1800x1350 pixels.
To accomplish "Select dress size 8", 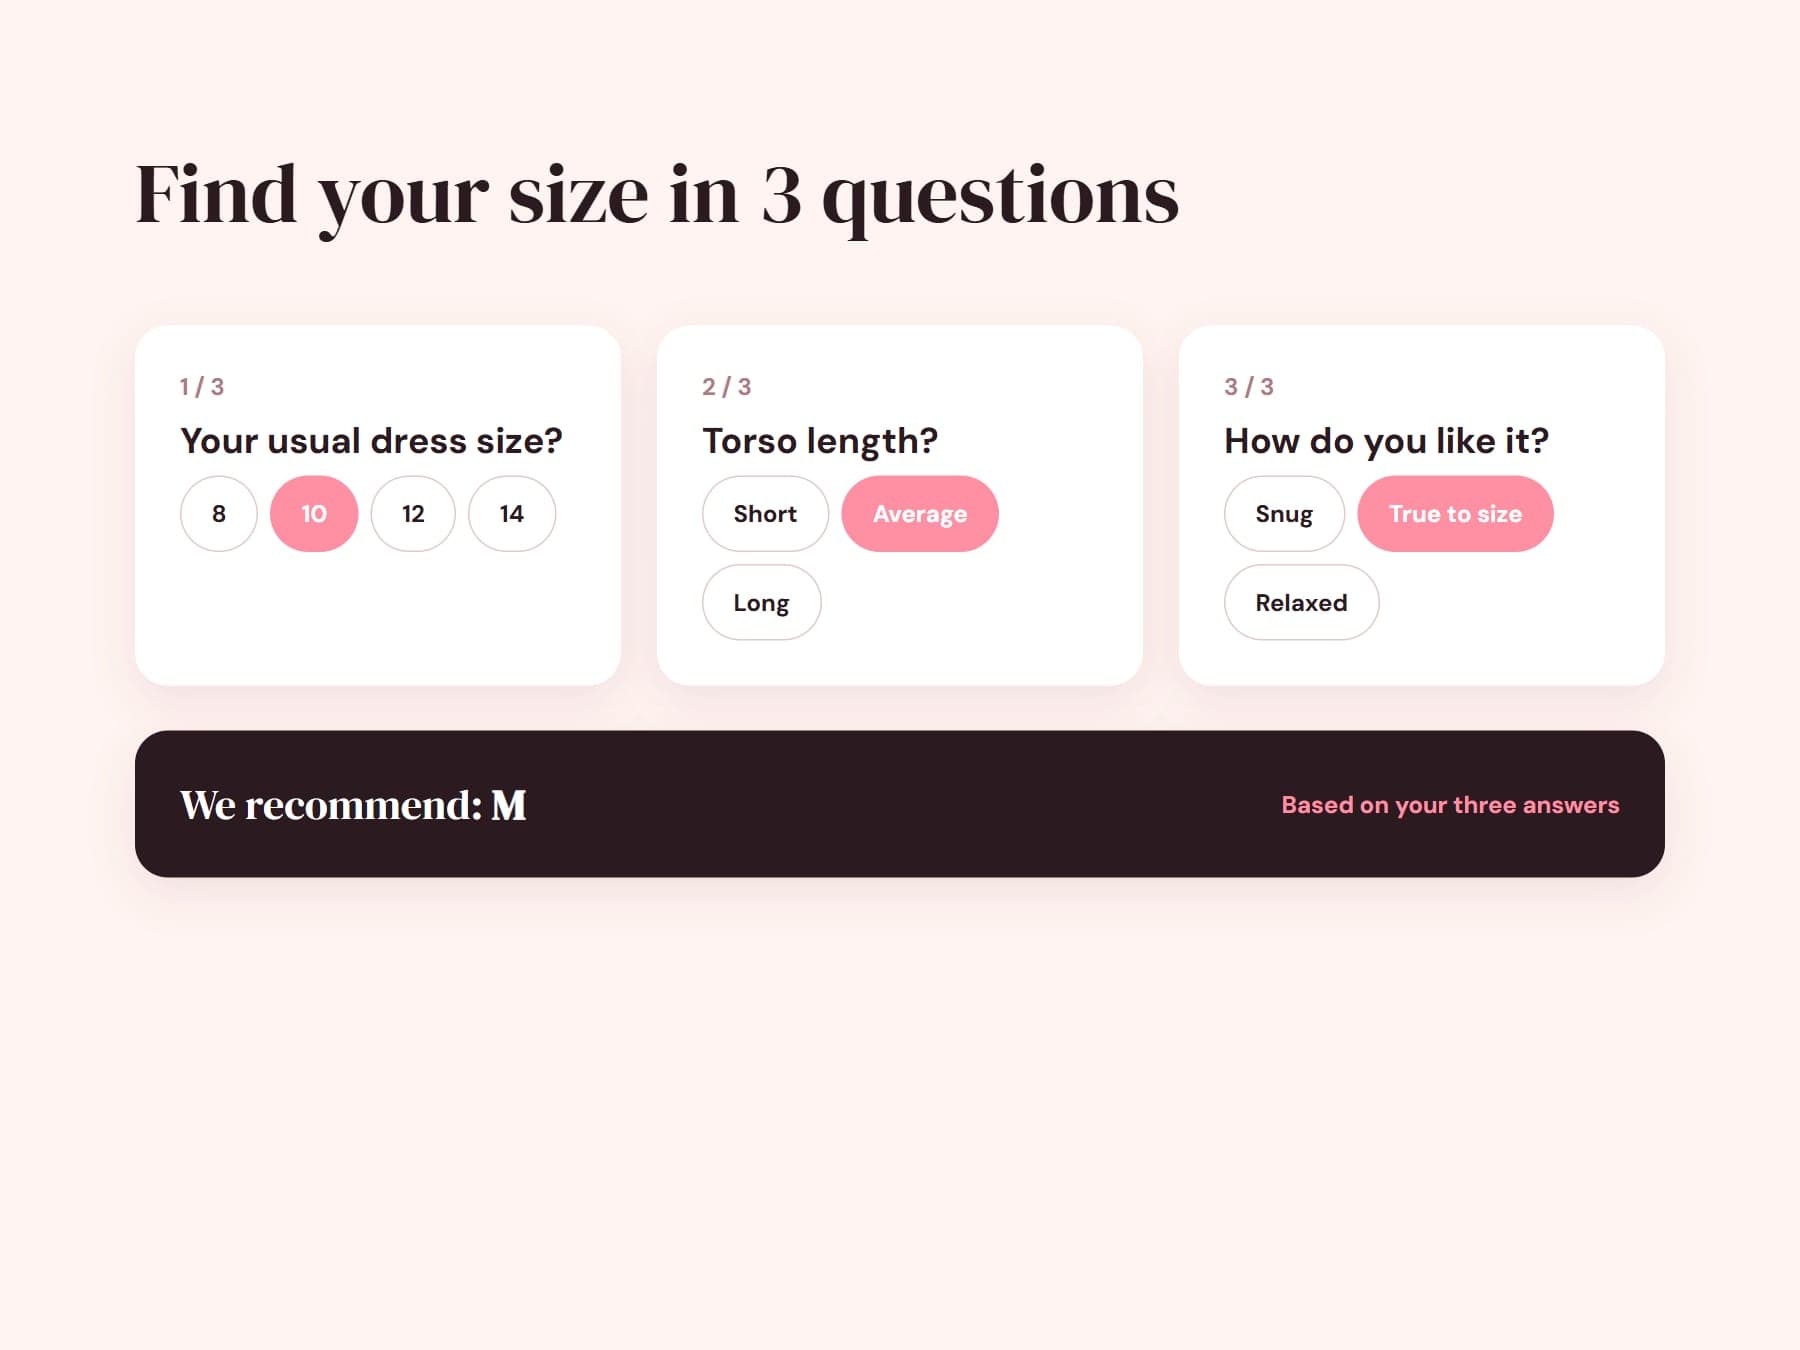I will (218, 513).
